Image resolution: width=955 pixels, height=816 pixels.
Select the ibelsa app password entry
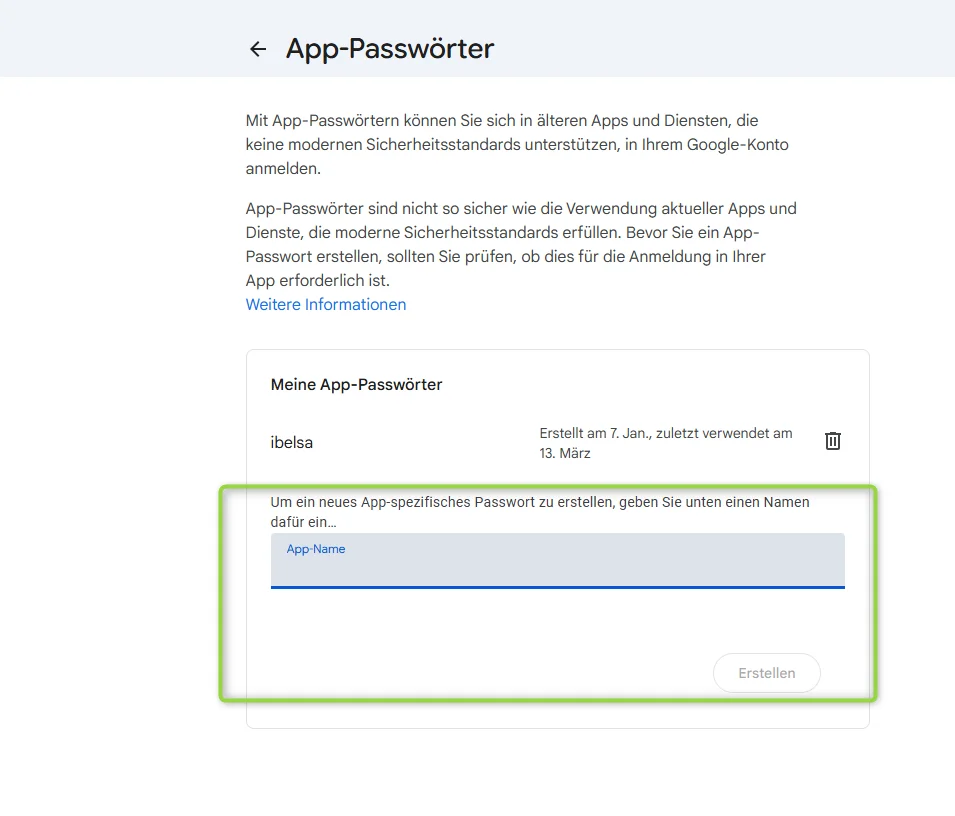click(292, 443)
